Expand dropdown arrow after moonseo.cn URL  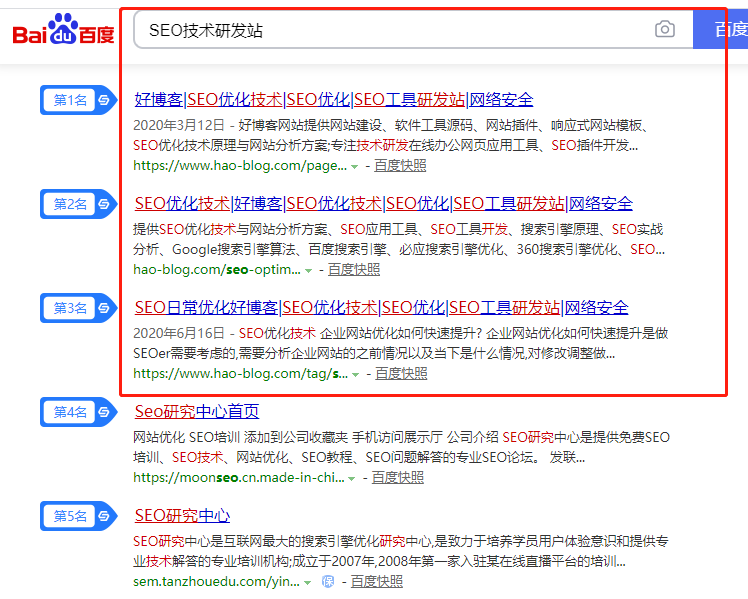point(352,479)
